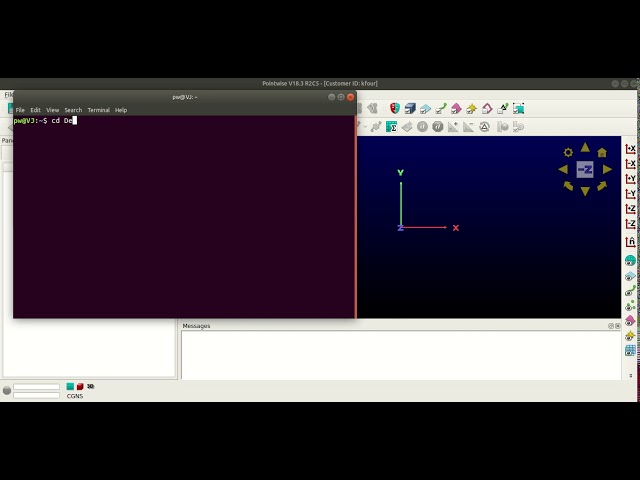Image resolution: width=640 pixels, height=480 pixels.
Task: Open the terminal Edit menu
Action: 36,110
